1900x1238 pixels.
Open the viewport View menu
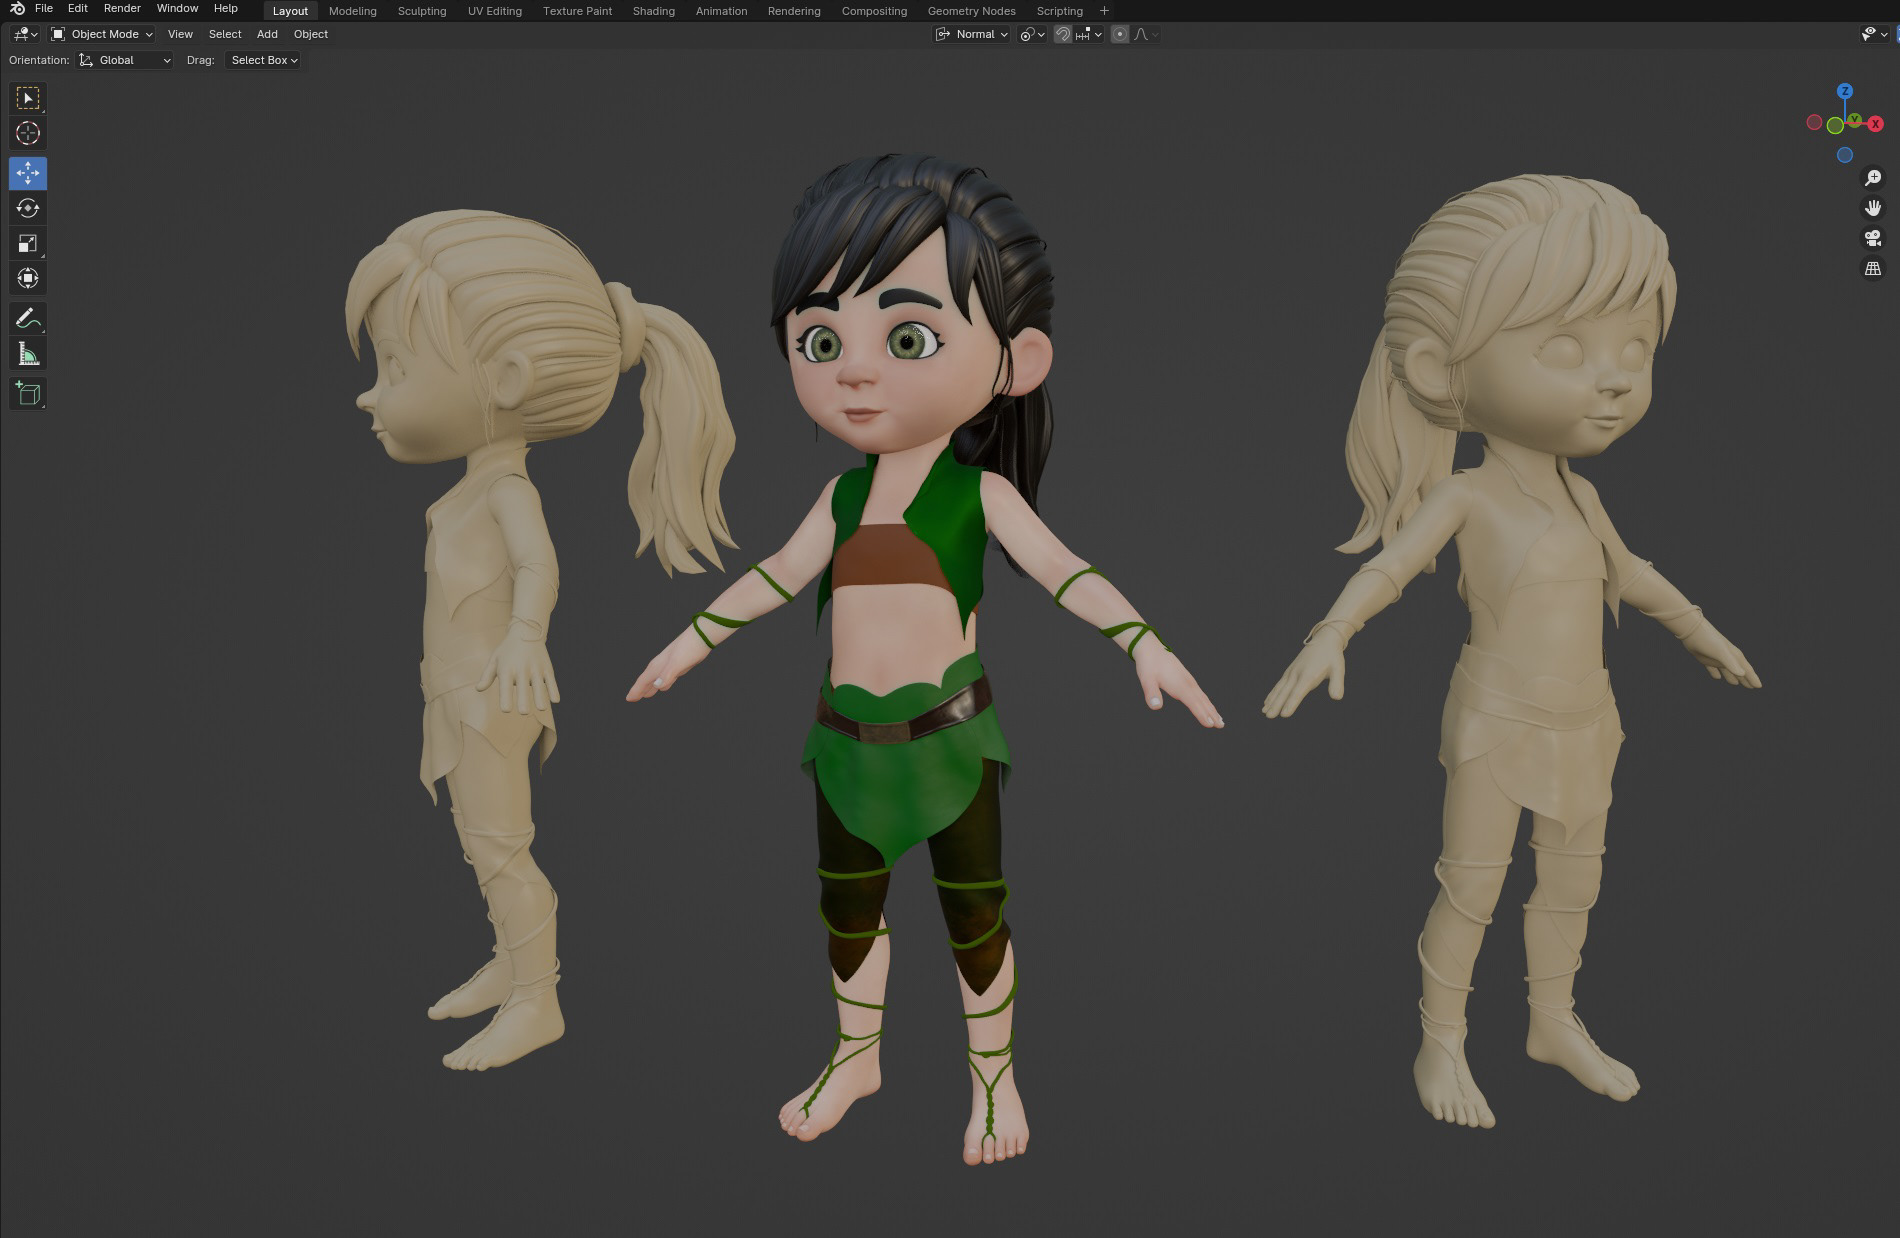[x=180, y=34]
